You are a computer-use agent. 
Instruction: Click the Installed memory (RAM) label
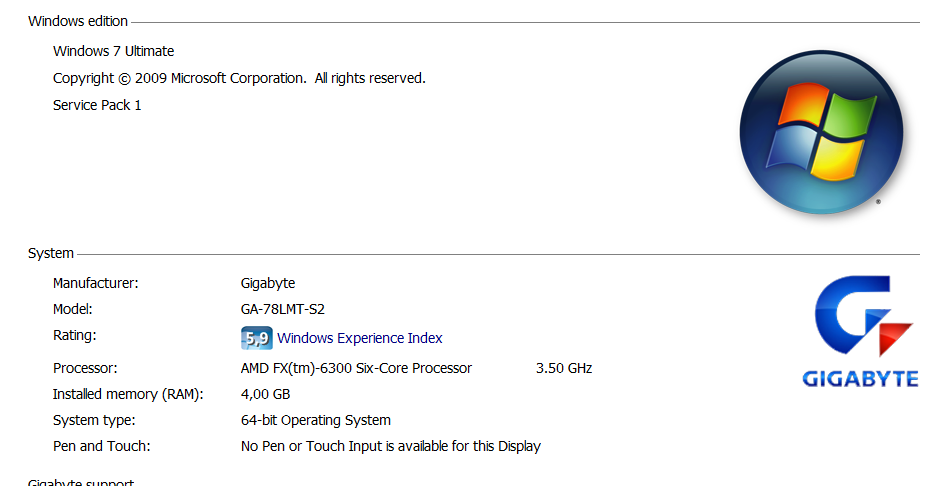click(x=128, y=394)
